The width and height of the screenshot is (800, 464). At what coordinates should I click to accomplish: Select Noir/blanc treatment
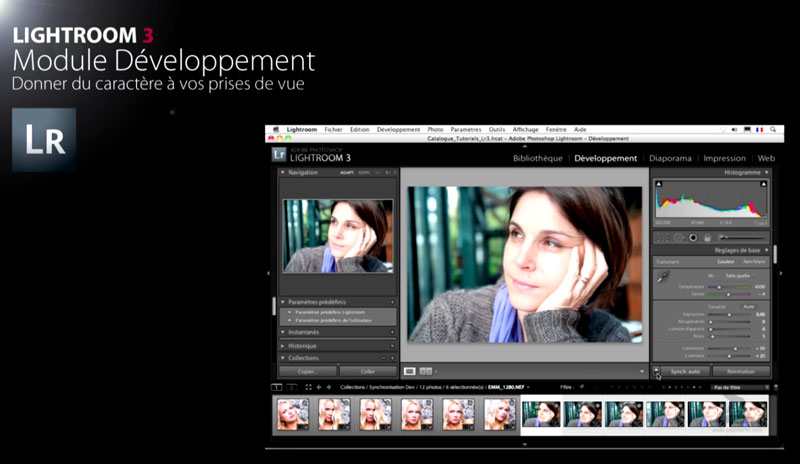[x=754, y=262]
